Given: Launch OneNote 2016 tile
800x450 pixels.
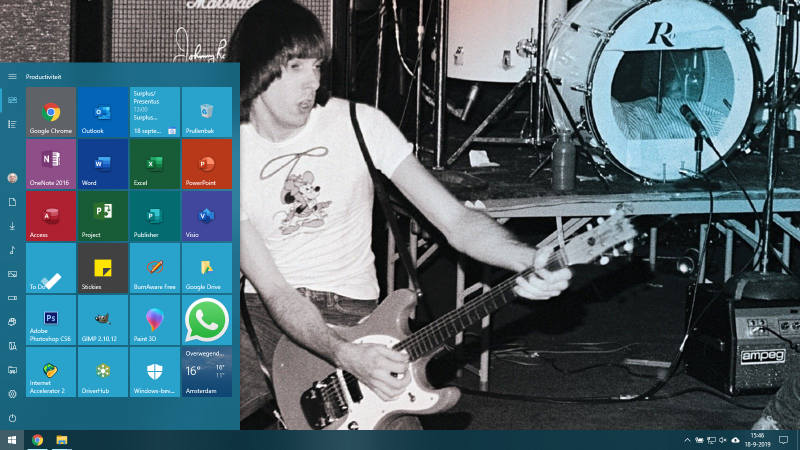Looking at the screenshot, I should [51, 164].
